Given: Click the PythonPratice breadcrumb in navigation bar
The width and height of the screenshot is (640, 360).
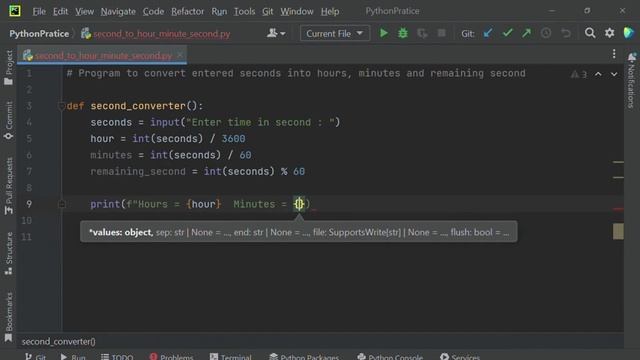Looking at the screenshot, I should pos(39,33).
